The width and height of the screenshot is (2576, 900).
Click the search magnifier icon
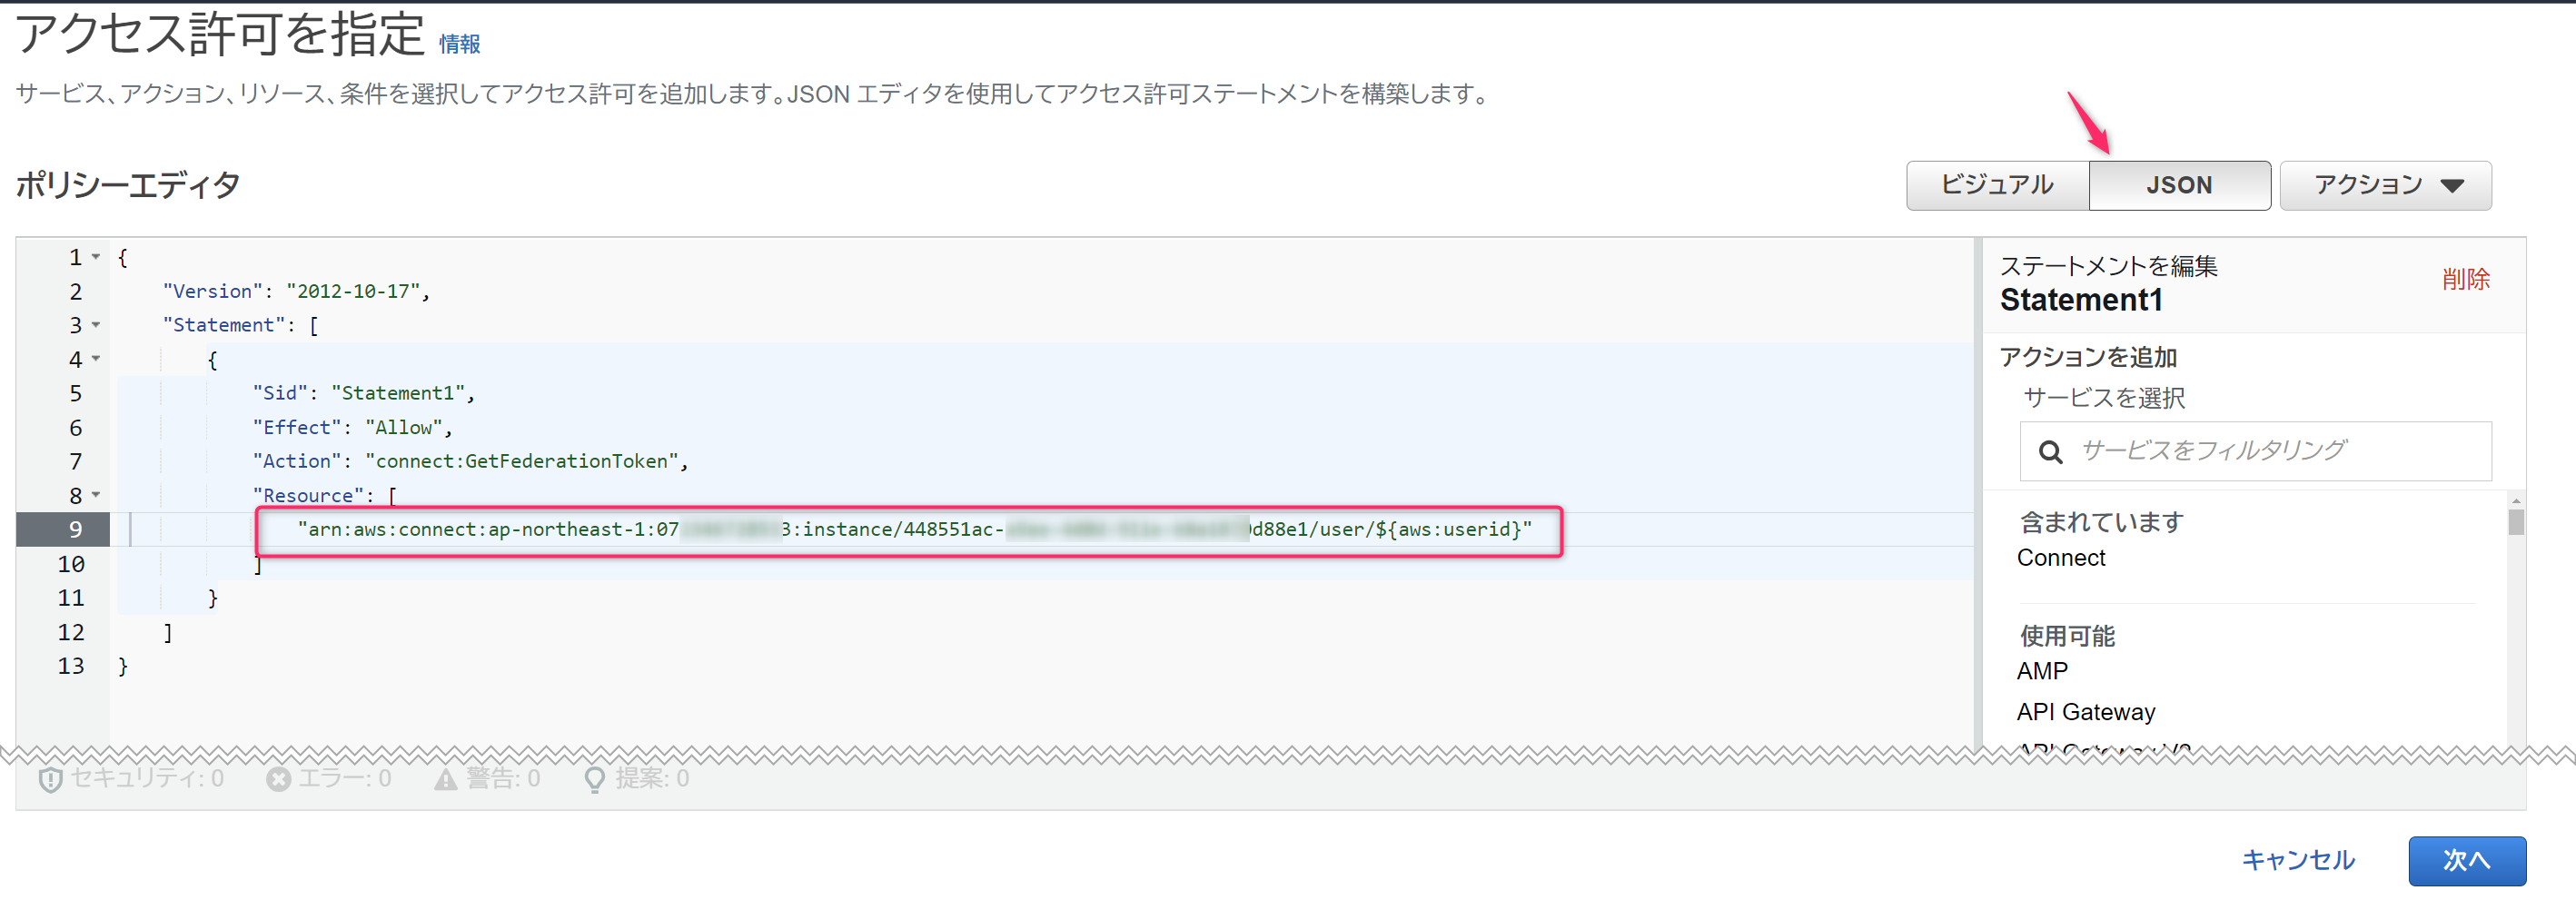click(x=2050, y=452)
